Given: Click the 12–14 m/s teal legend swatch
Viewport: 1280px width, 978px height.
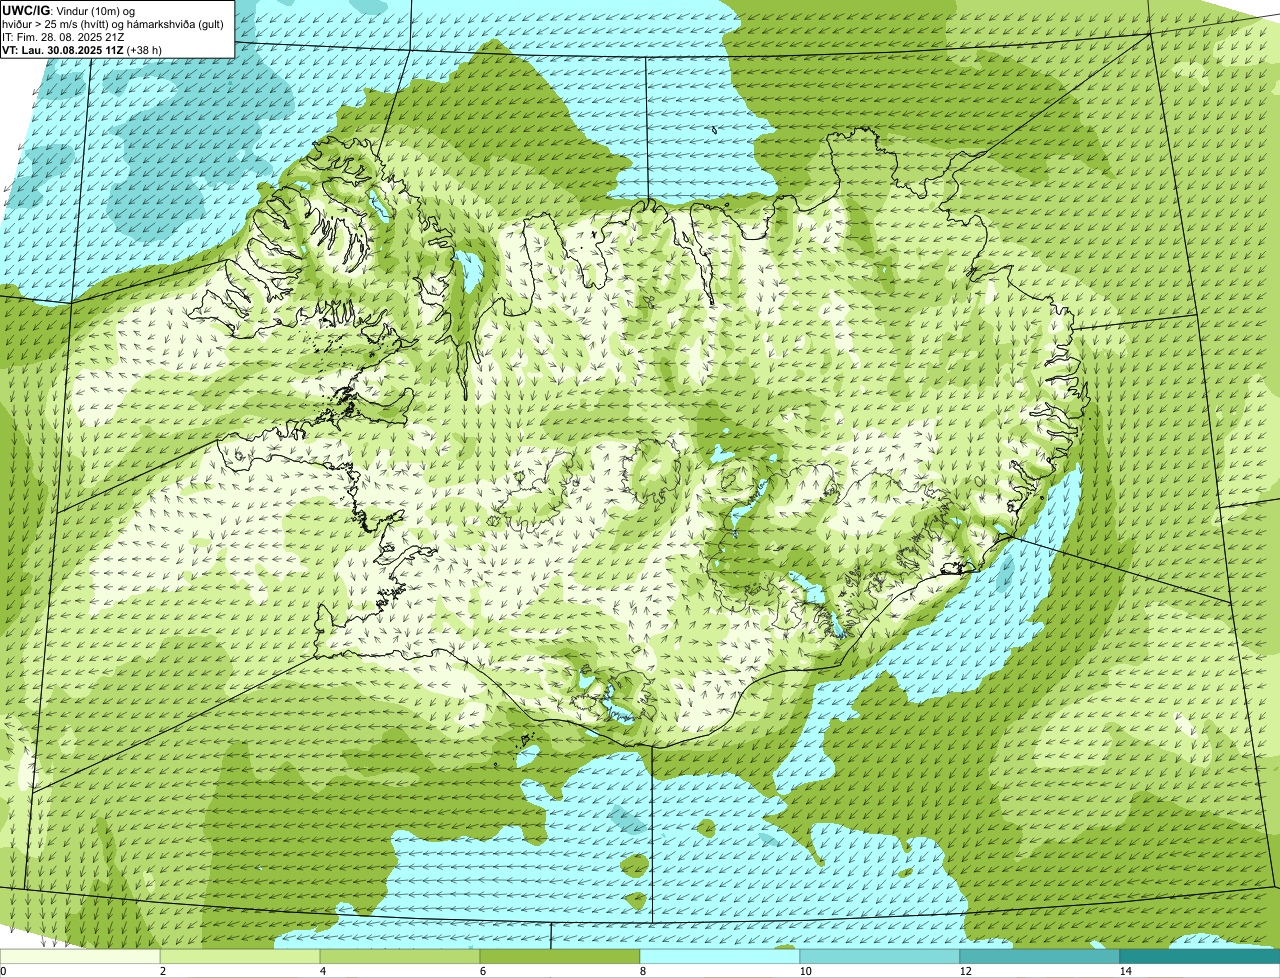Looking at the screenshot, I should 1040,956.
